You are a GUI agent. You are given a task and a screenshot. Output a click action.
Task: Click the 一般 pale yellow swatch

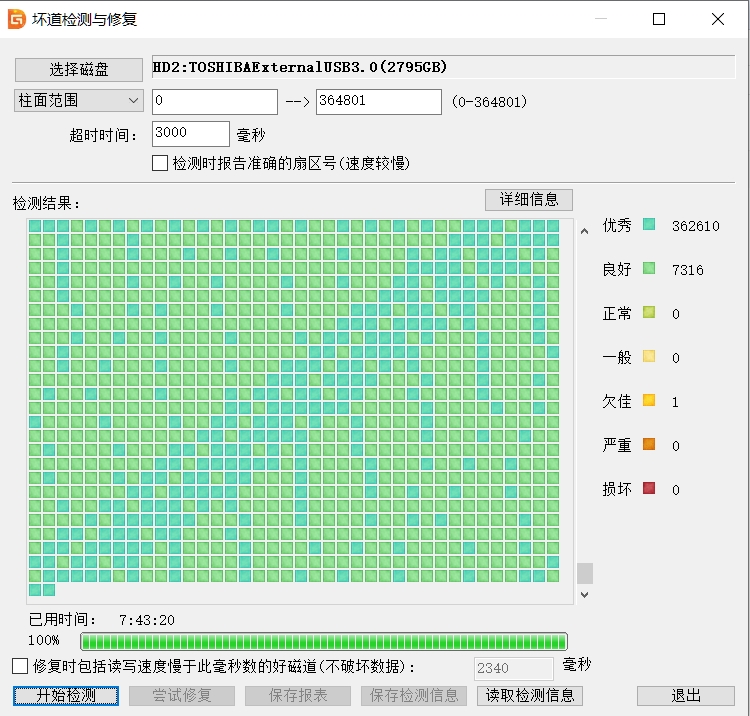click(649, 356)
